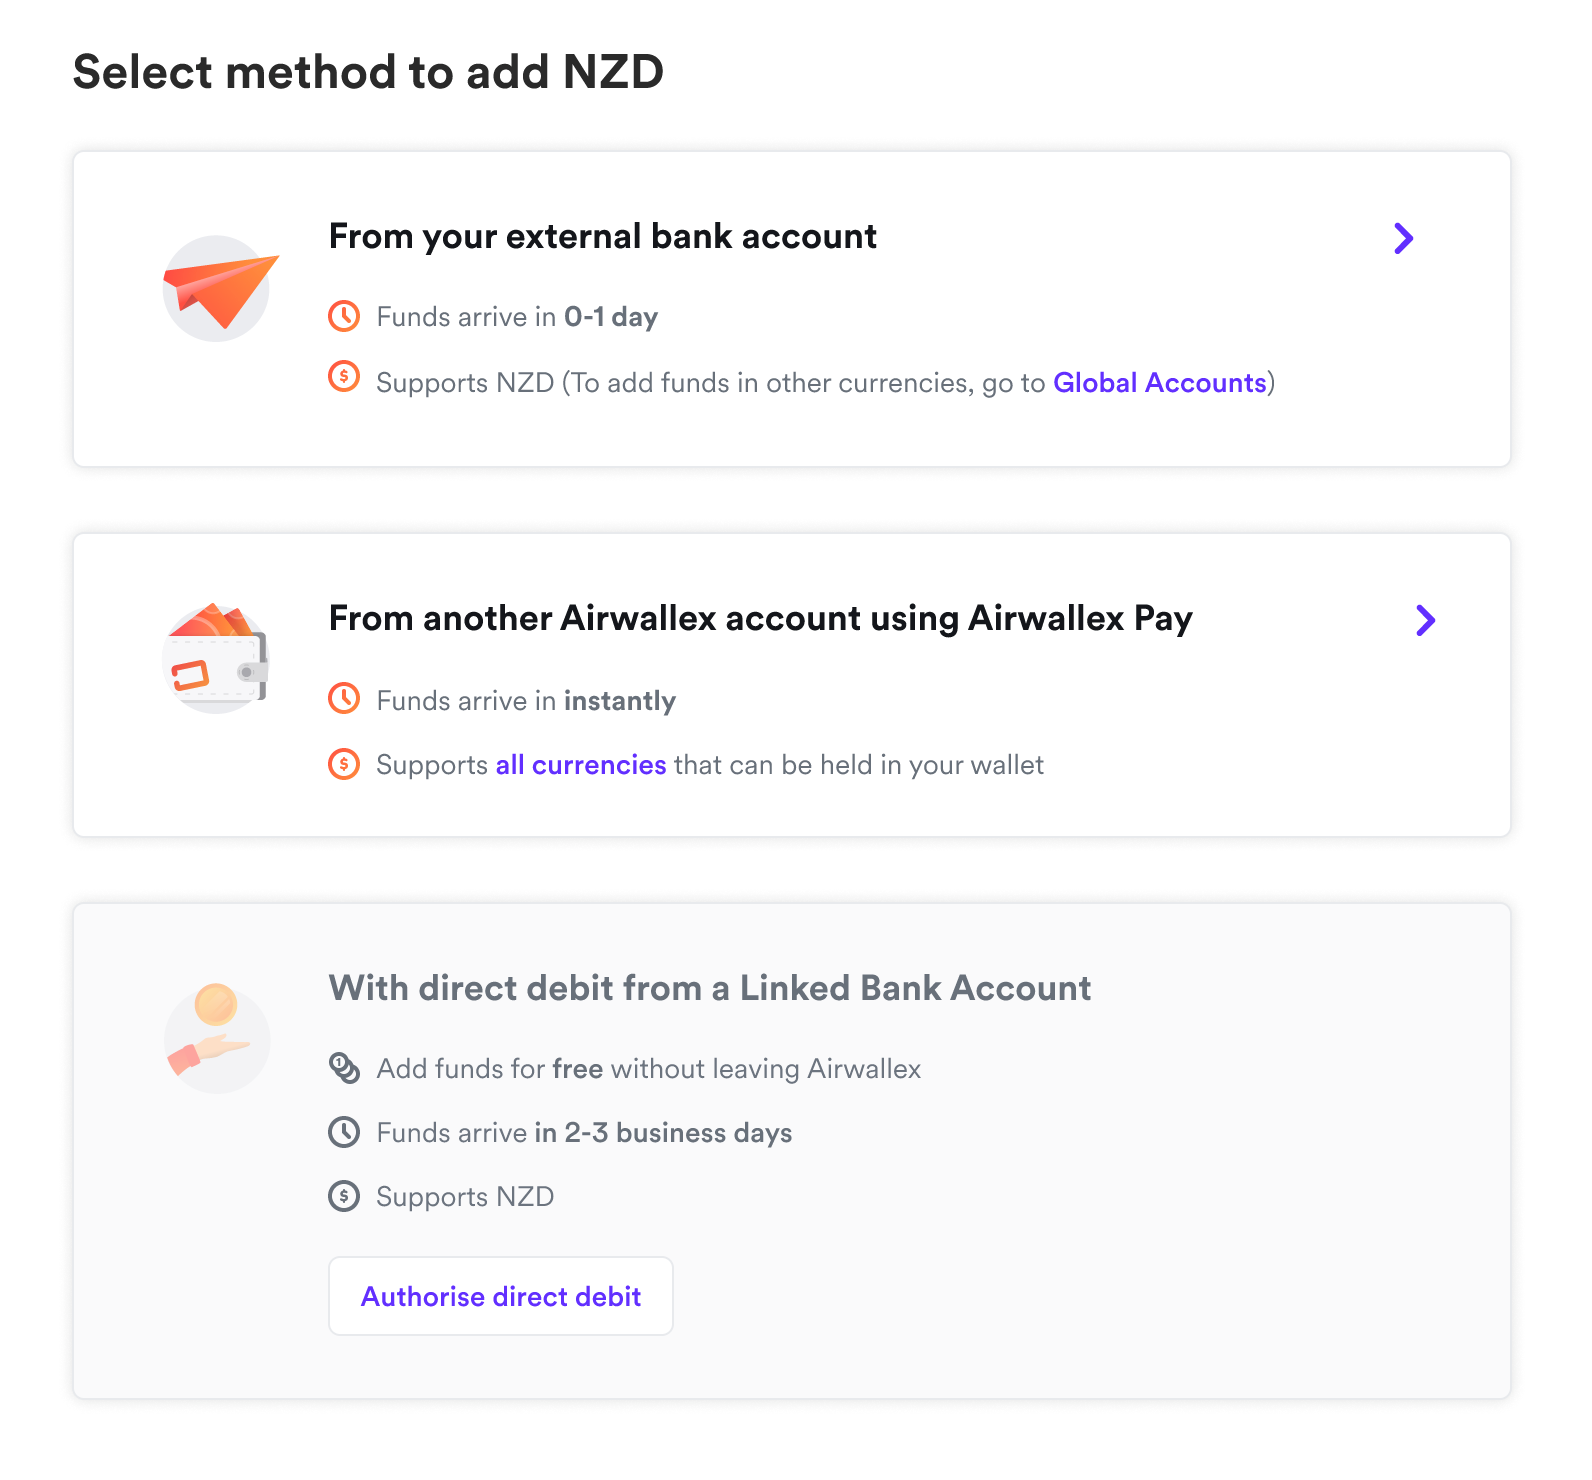Click the "Select method to add NZD" title

[x=368, y=72]
